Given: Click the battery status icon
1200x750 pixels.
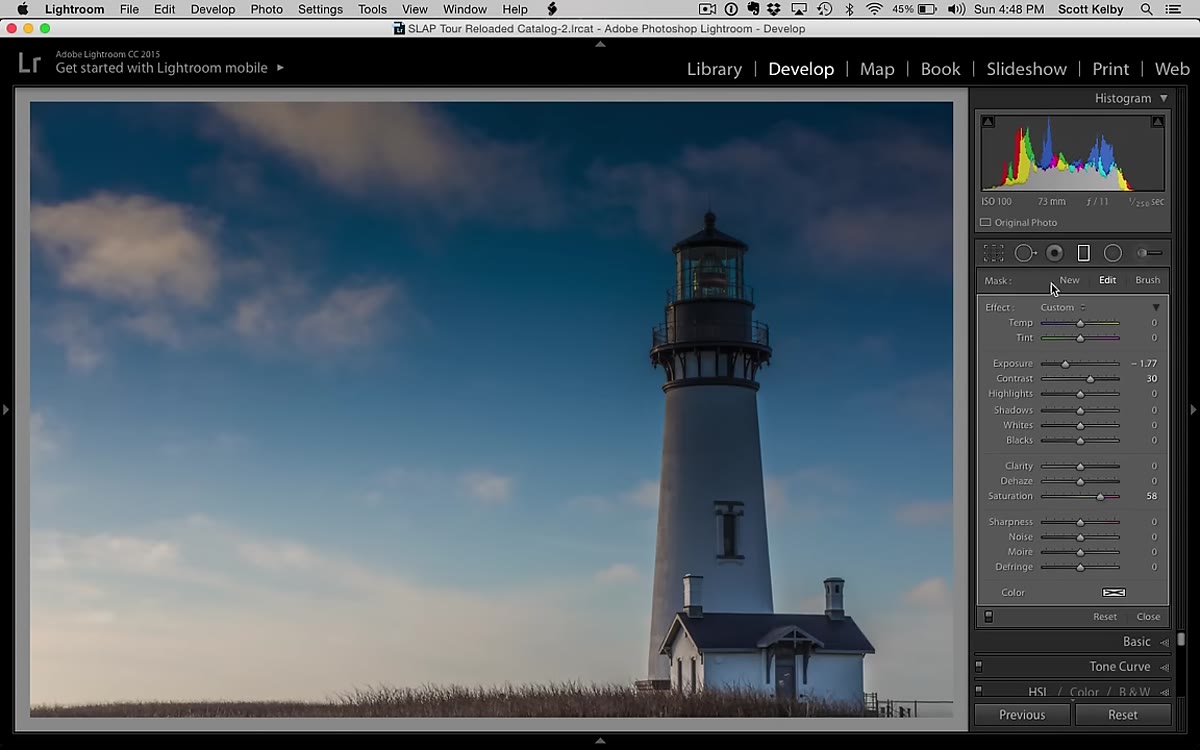Looking at the screenshot, I should [x=928, y=9].
